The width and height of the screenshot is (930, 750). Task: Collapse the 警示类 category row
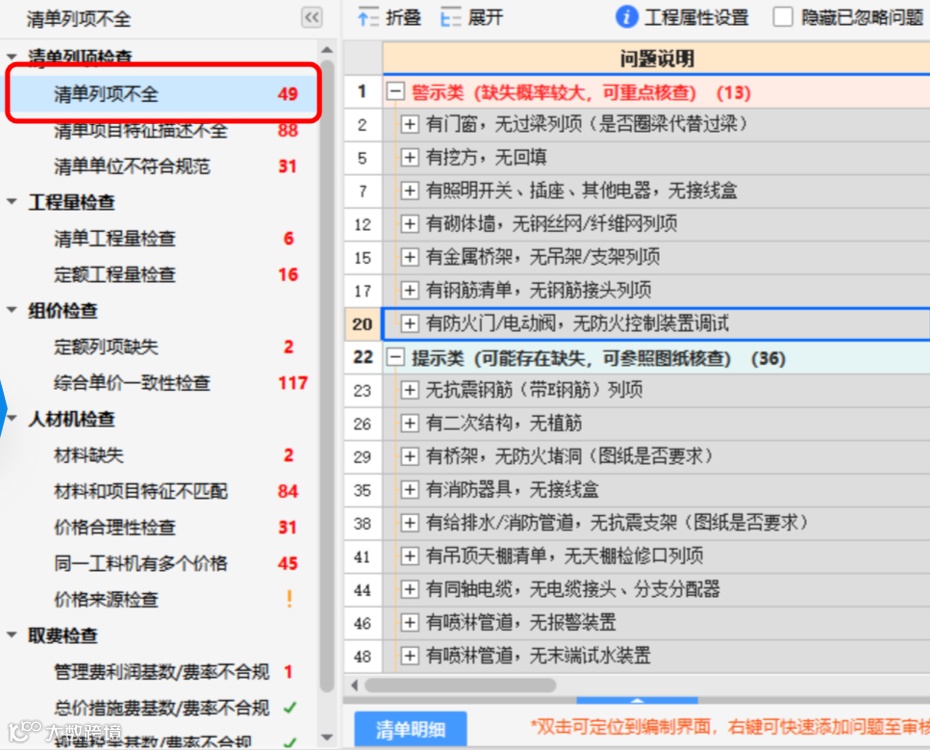(396, 92)
